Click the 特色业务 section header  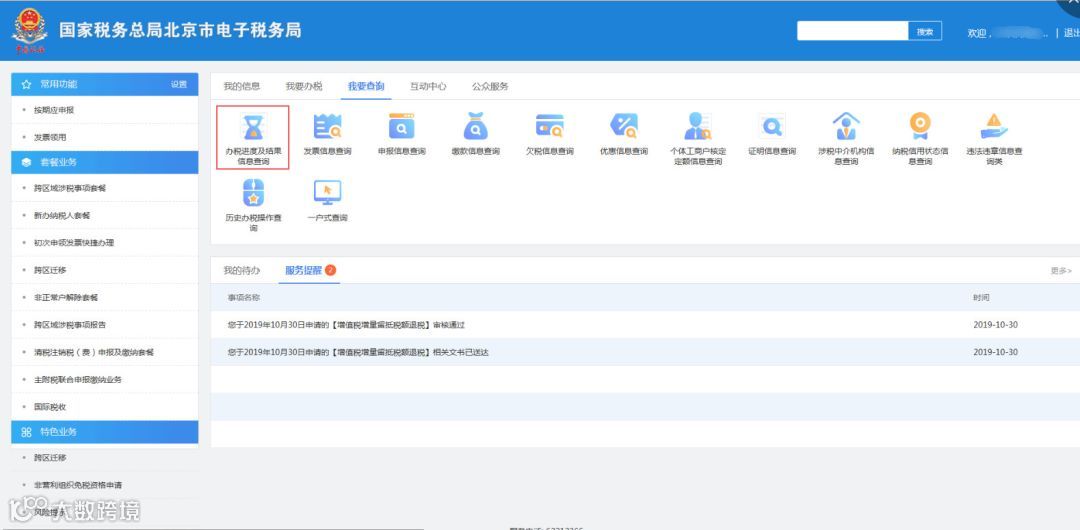point(105,432)
